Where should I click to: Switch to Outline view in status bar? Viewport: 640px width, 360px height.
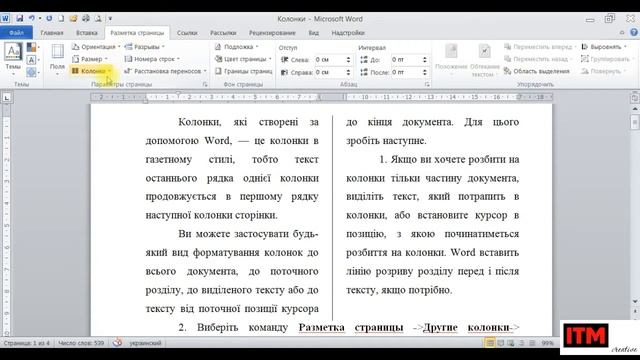click(522, 343)
